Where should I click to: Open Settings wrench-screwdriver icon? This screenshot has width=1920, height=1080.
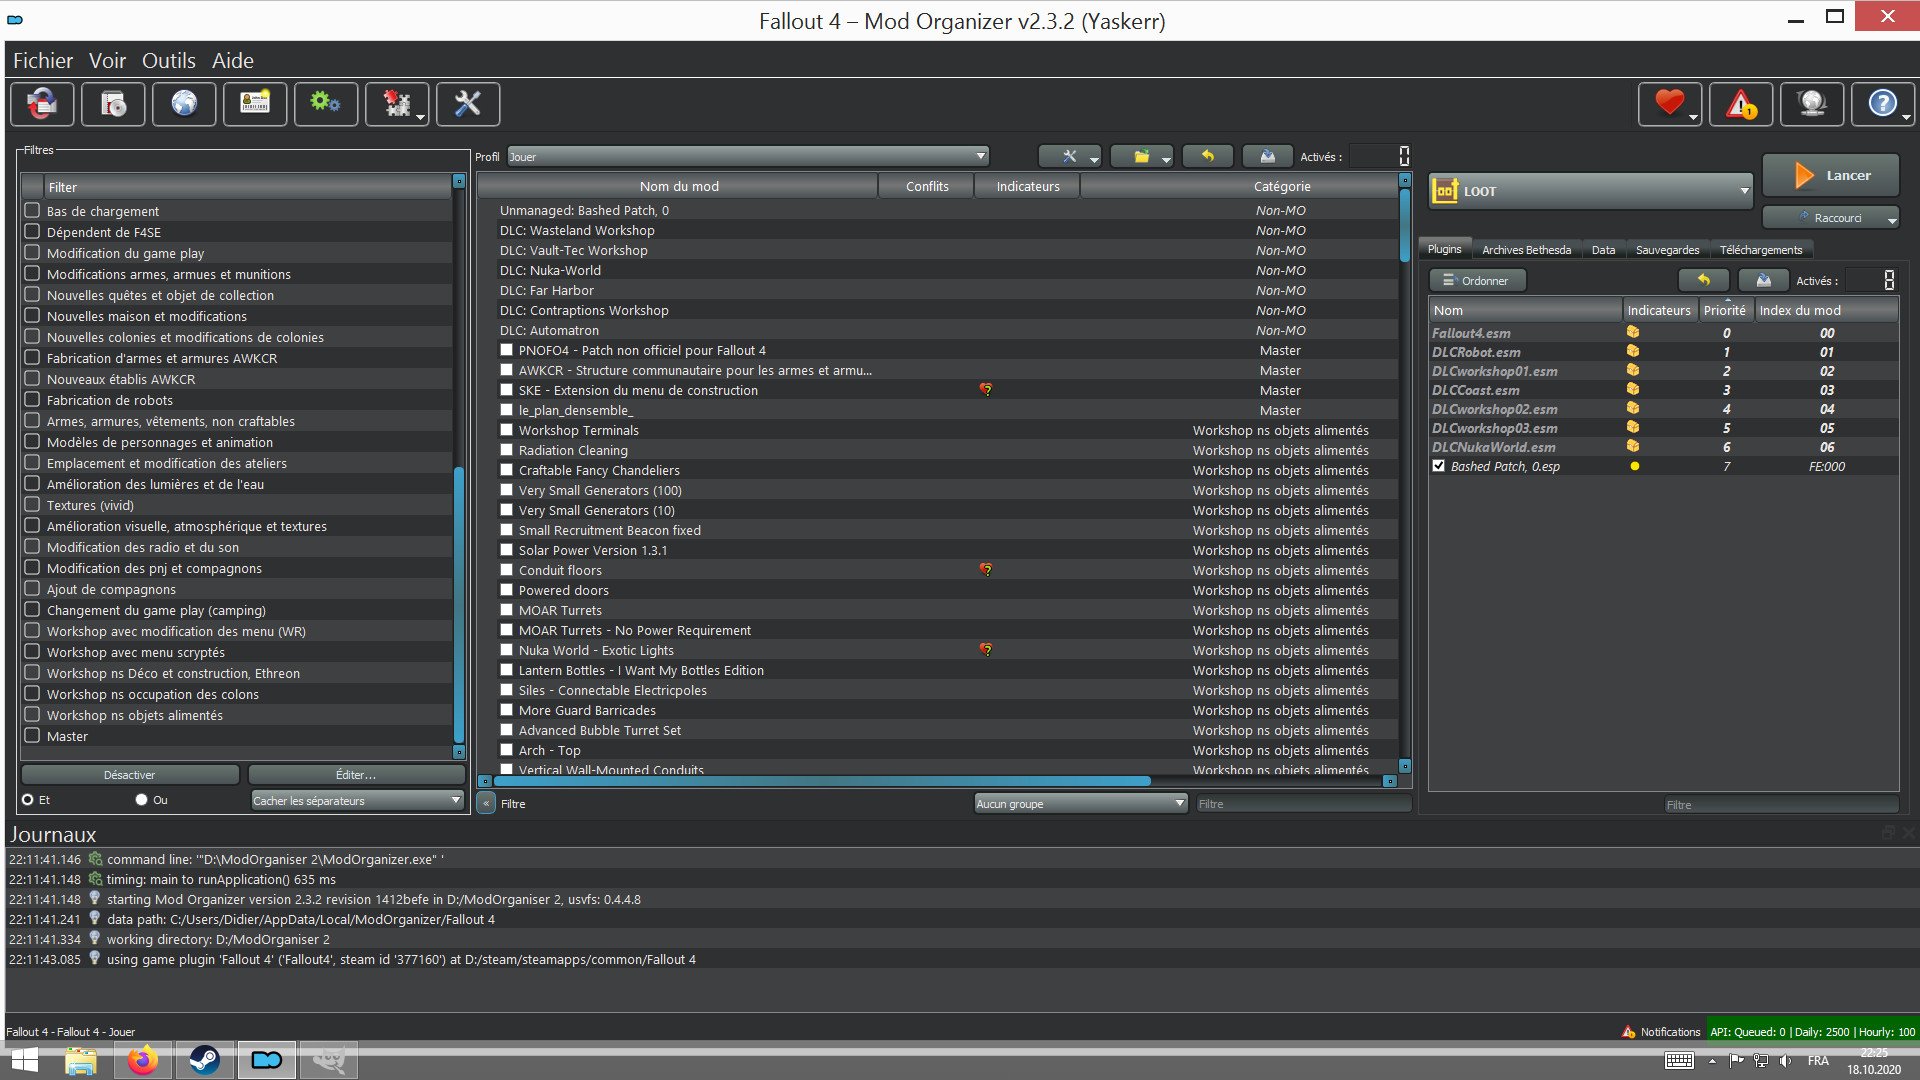(x=468, y=104)
